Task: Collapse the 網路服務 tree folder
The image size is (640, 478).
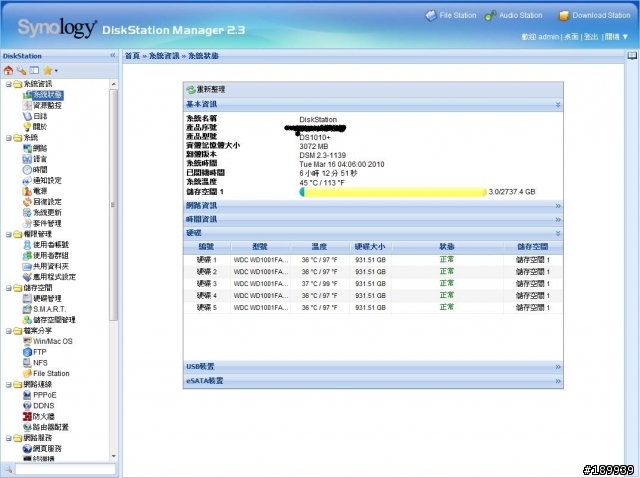Action: pos(9,438)
